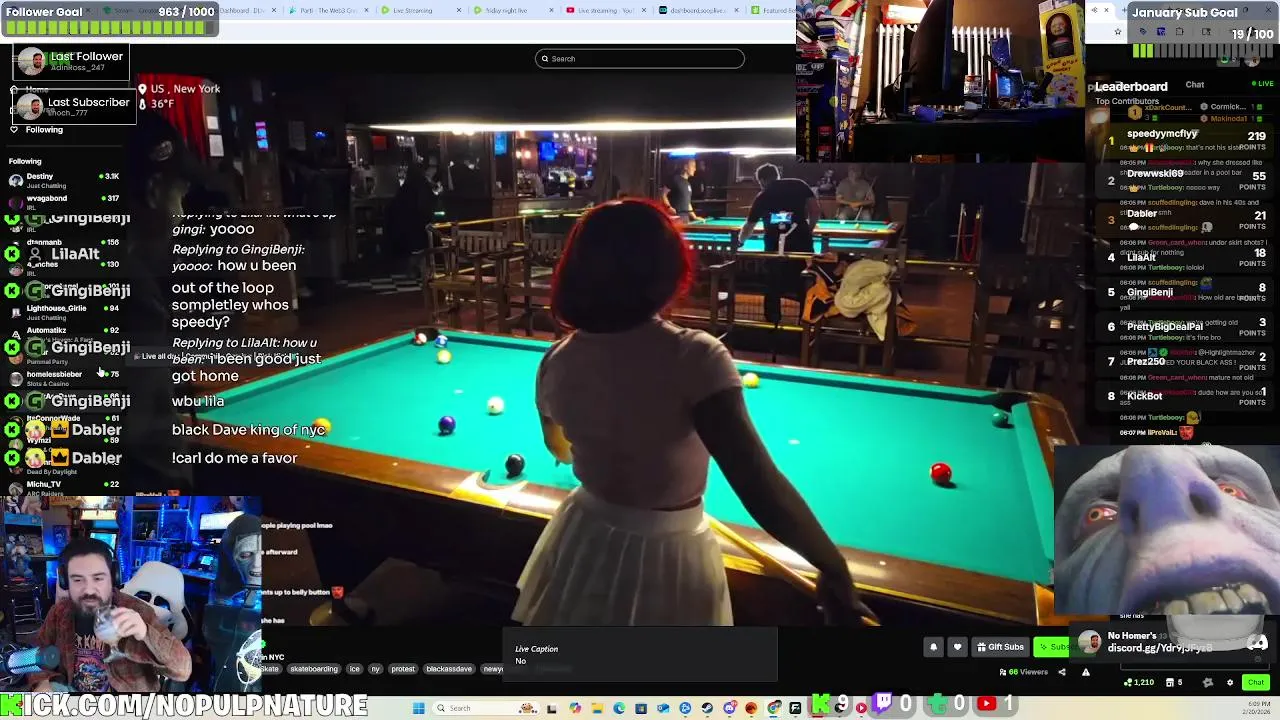Screen dimensions: 1280x720
Task: Click the 'ice' stream tag
Action: (354, 669)
